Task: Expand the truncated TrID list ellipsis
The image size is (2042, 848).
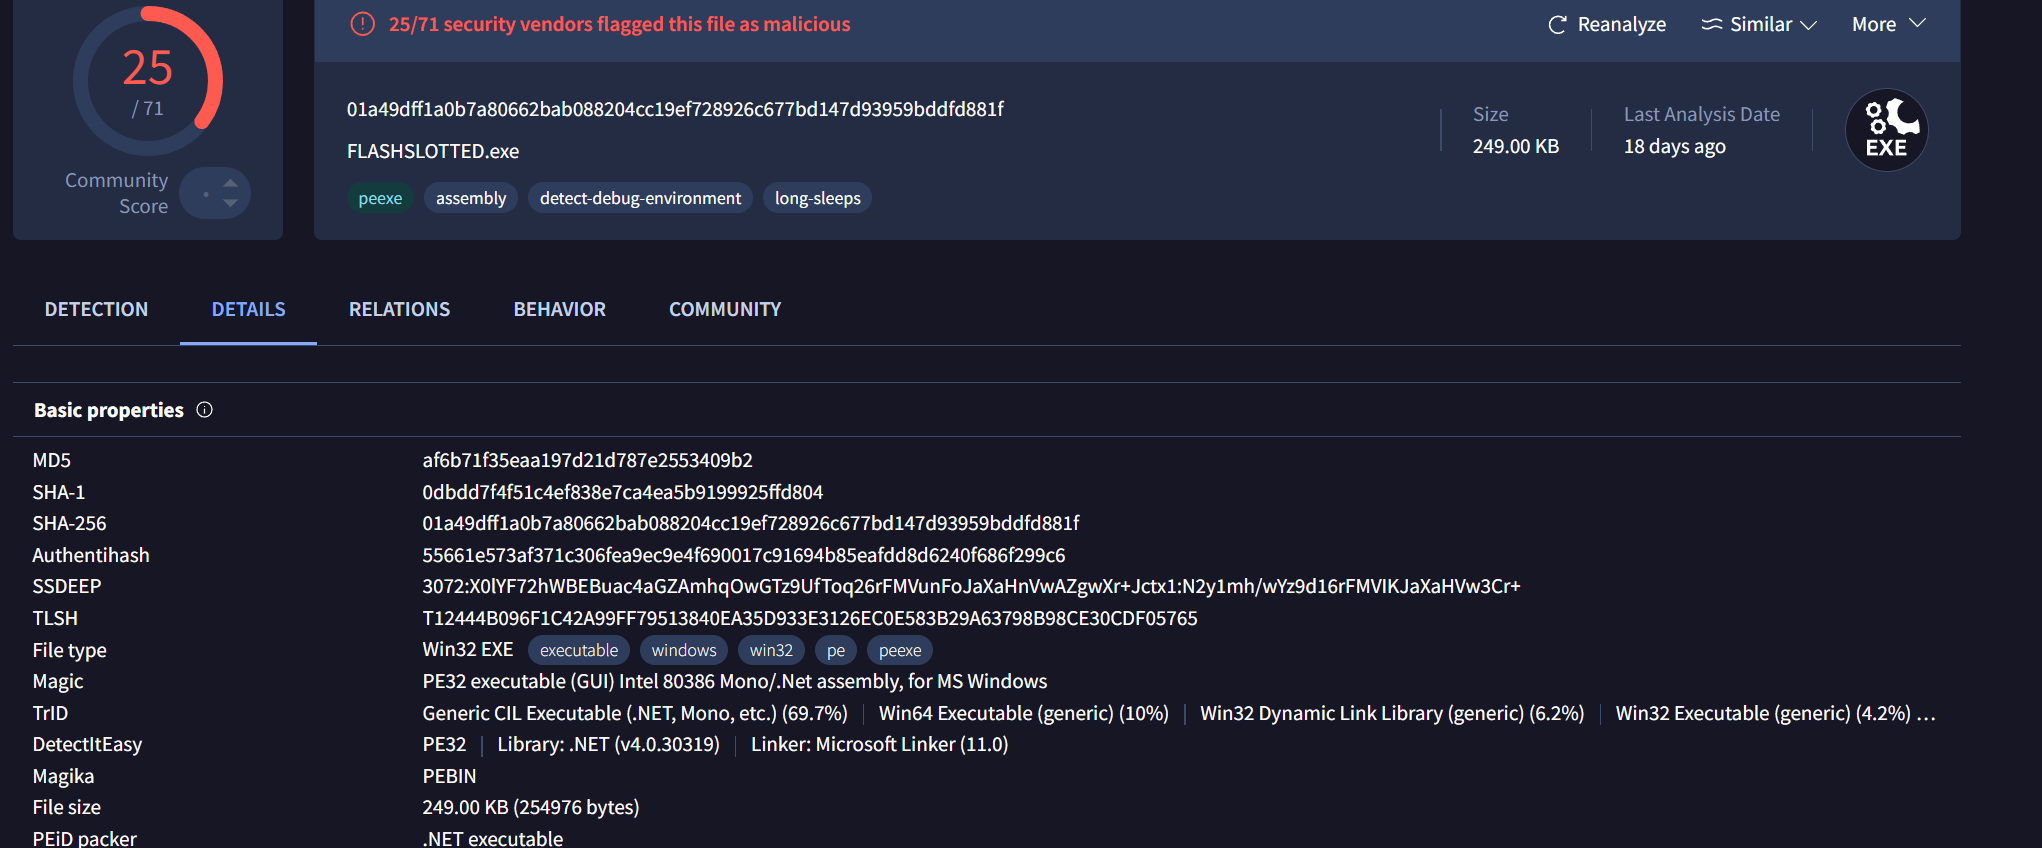Action: click(1926, 714)
